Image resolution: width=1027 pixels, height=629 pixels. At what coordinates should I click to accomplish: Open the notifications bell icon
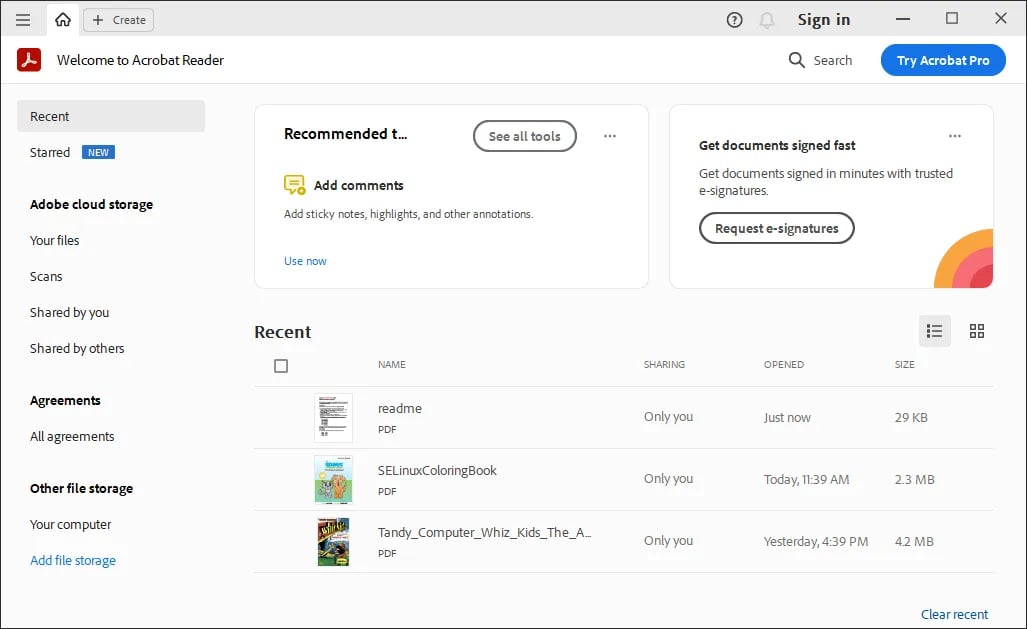point(766,20)
